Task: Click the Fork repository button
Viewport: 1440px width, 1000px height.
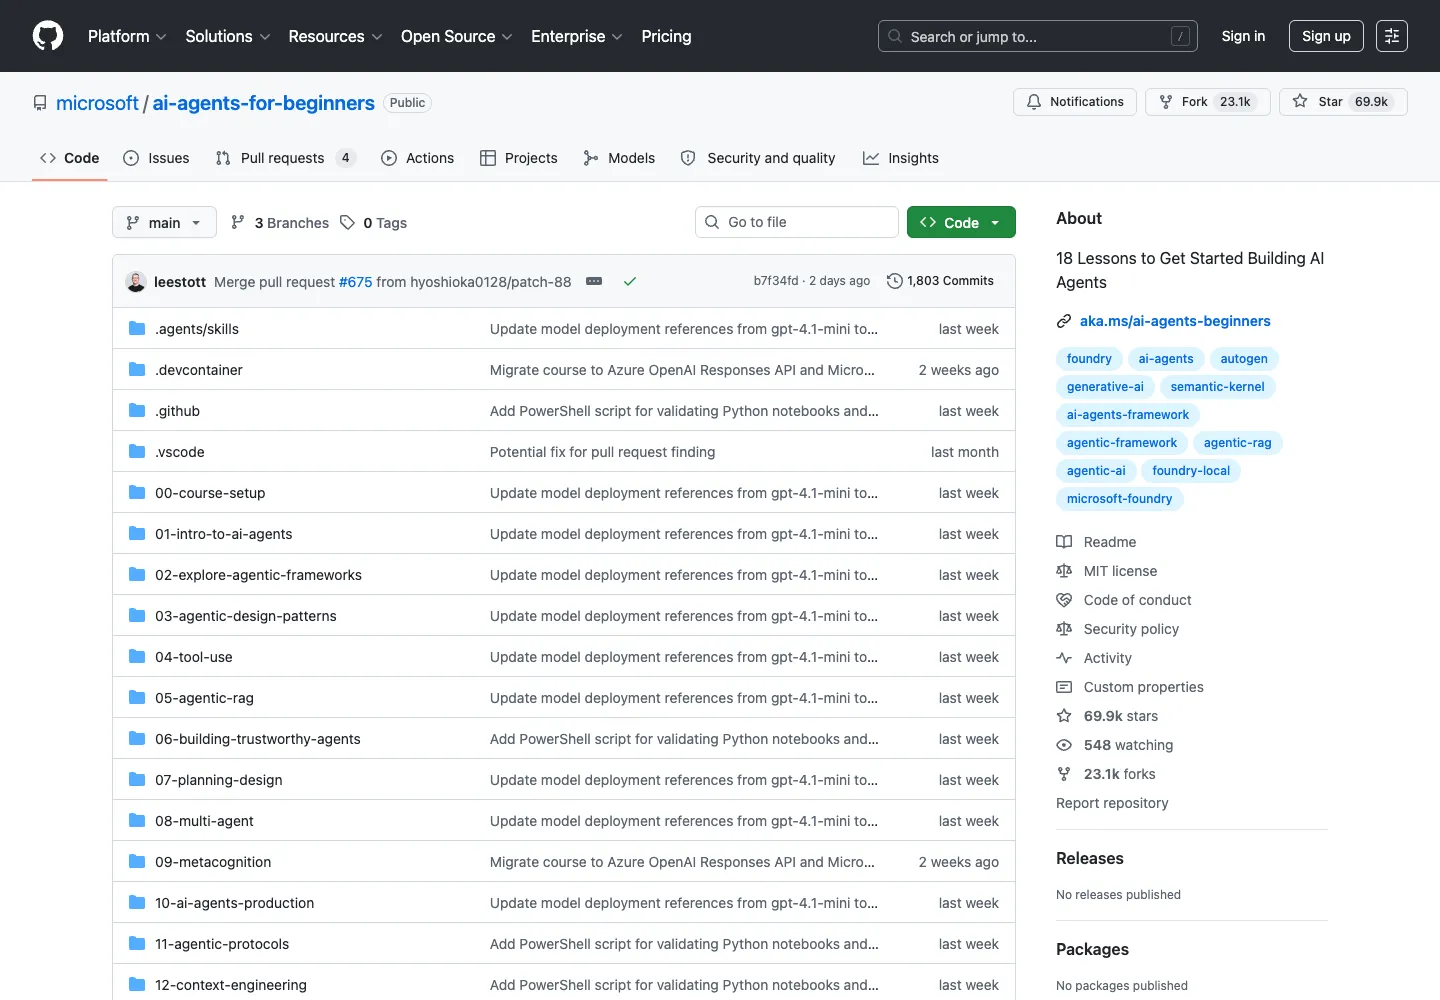Action: (1208, 102)
